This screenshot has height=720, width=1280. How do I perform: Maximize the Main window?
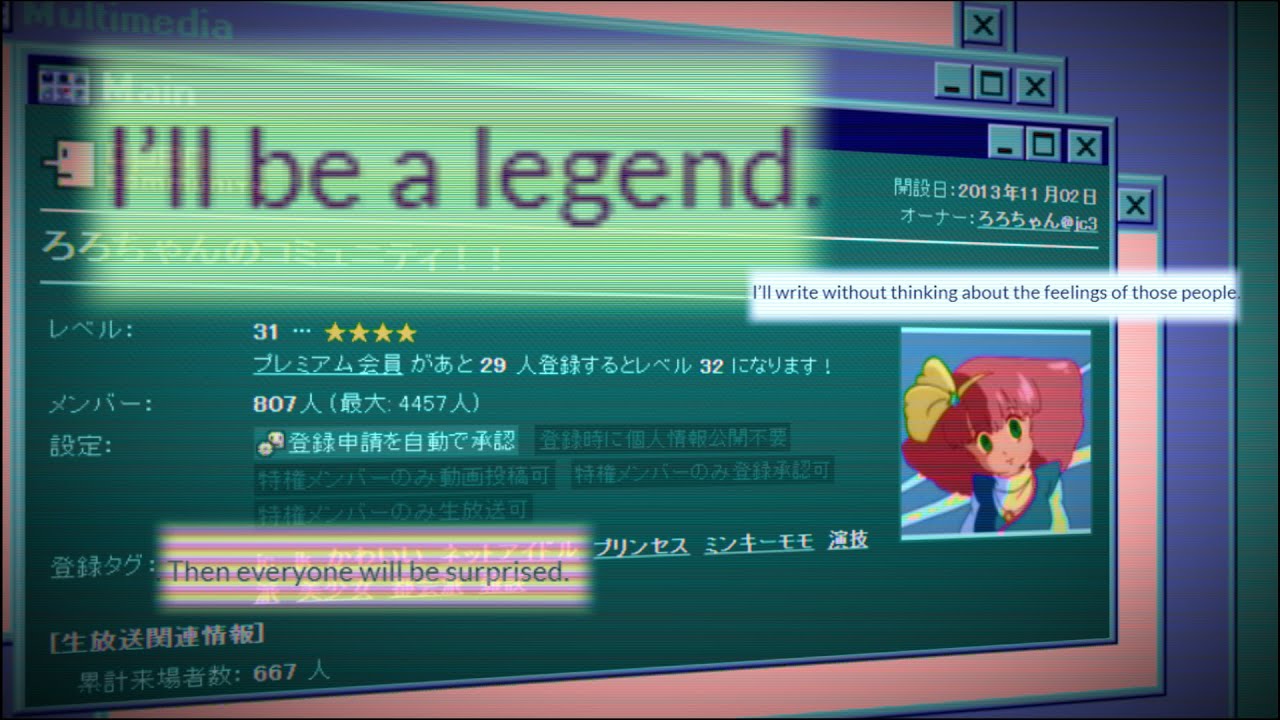tap(991, 86)
